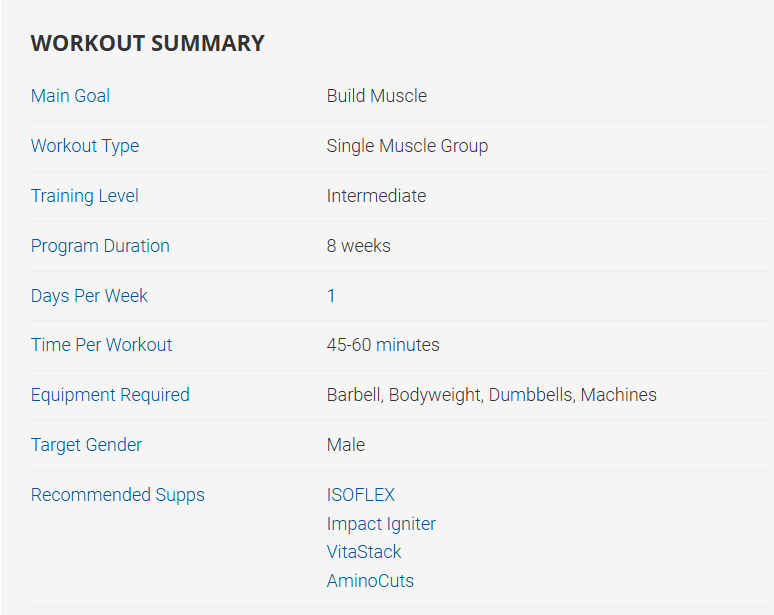Select the Intermediate training level value
The height and width of the screenshot is (615, 774).
click(376, 196)
